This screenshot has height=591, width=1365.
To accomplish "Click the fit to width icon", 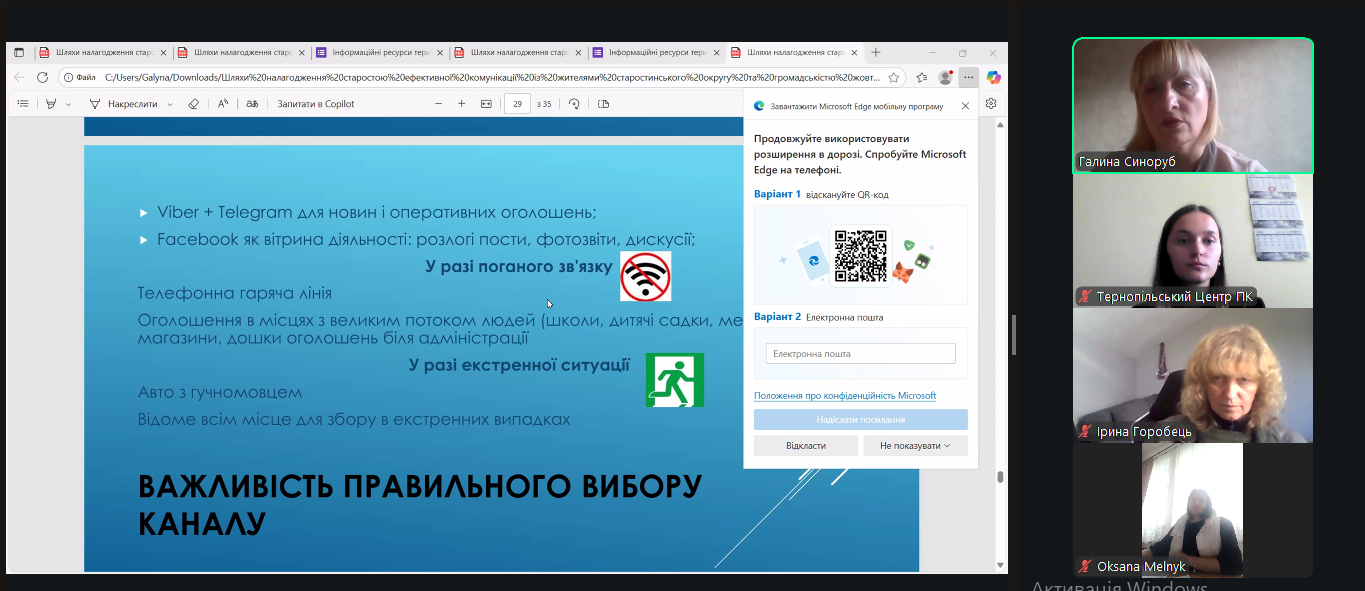I will point(486,104).
